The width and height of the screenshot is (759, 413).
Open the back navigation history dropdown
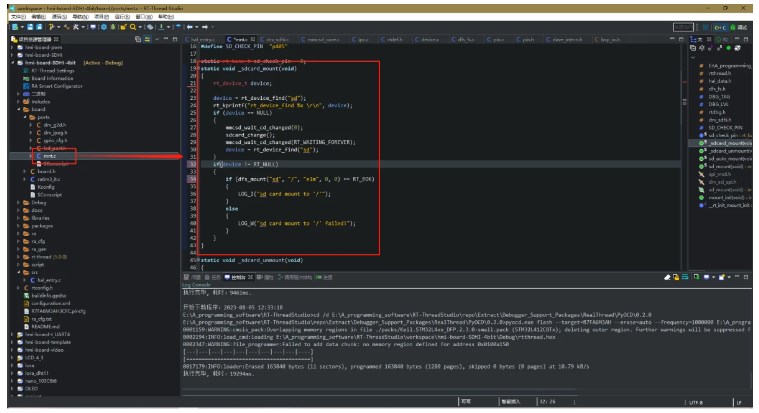(x=197, y=27)
